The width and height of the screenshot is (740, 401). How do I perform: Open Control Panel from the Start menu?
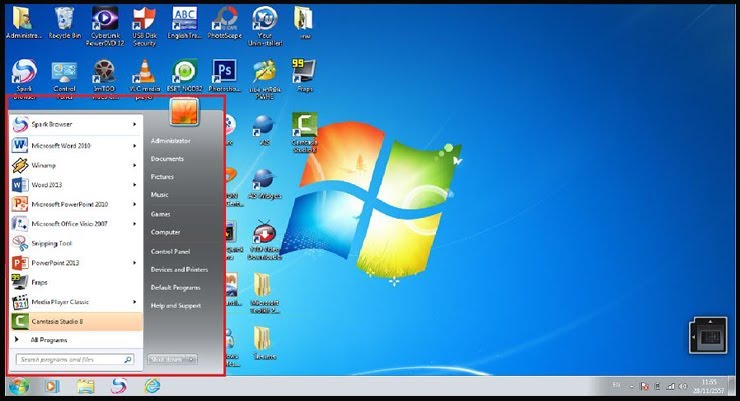[x=170, y=251]
